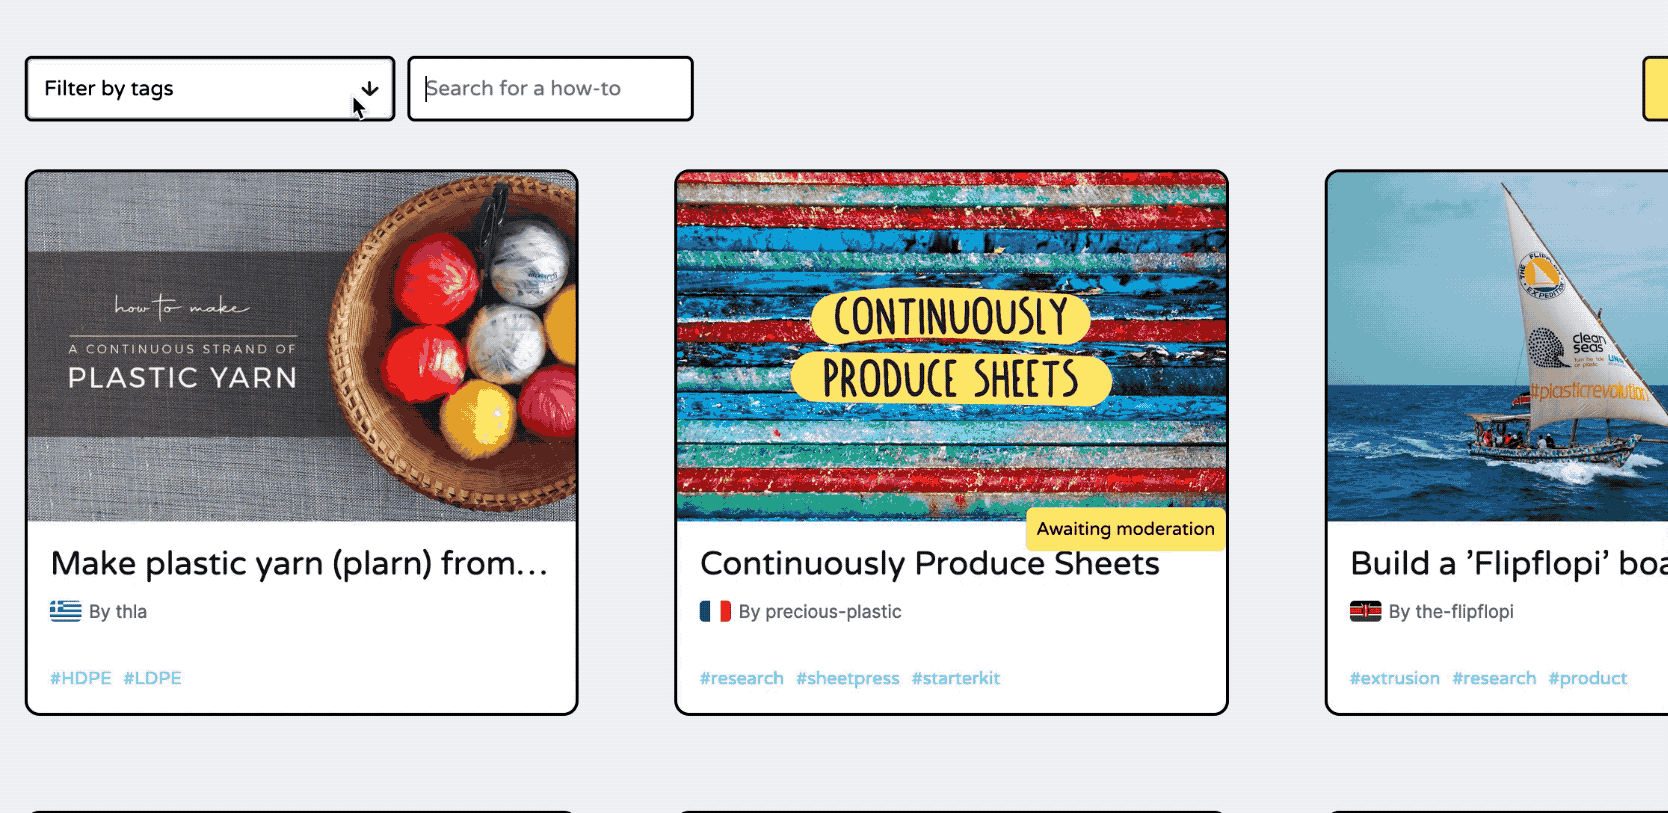Select the #starterkit tag
The height and width of the screenshot is (813, 1668).
click(x=955, y=678)
